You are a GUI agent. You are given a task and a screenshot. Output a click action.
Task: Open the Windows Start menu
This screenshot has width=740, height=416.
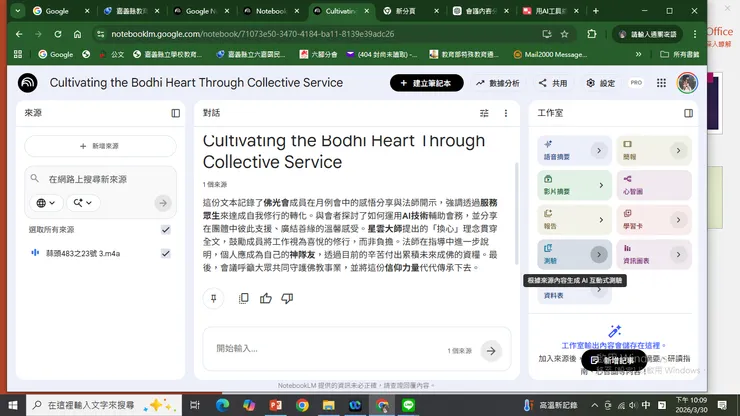coord(13,405)
